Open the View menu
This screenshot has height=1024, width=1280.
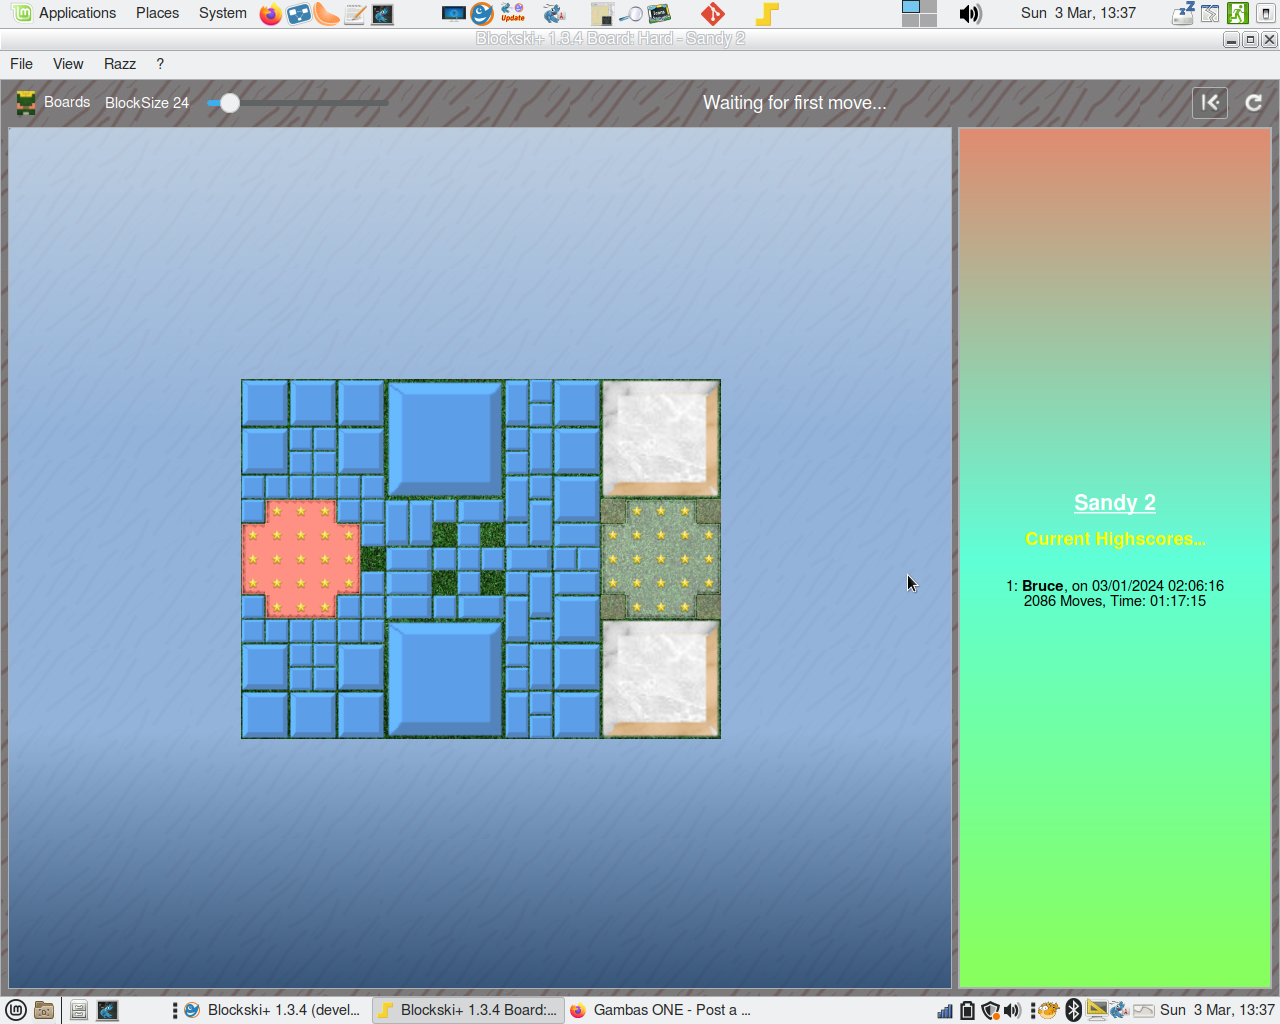68,64
